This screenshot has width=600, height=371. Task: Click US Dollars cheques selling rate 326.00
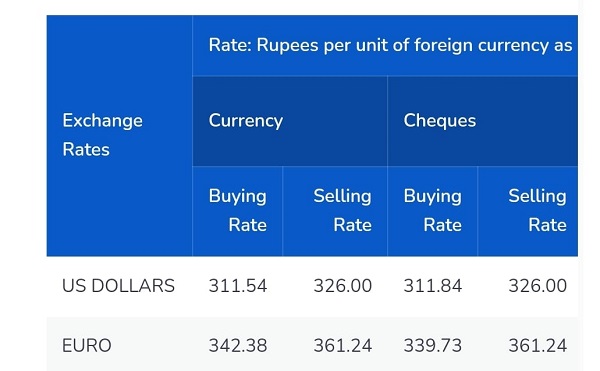coord(538,286)
